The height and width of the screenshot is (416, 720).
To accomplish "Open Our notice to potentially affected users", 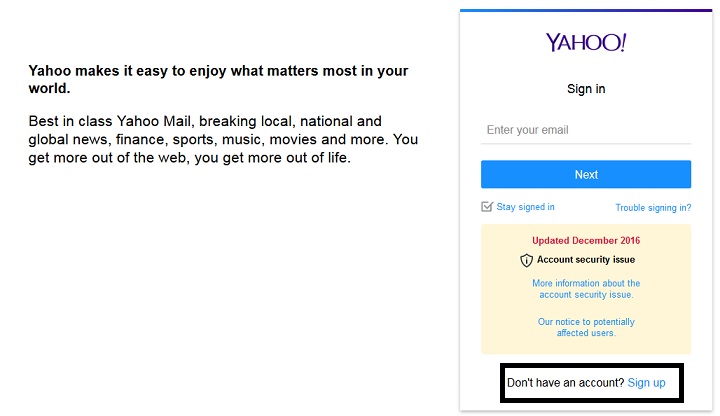I will 586,327.
